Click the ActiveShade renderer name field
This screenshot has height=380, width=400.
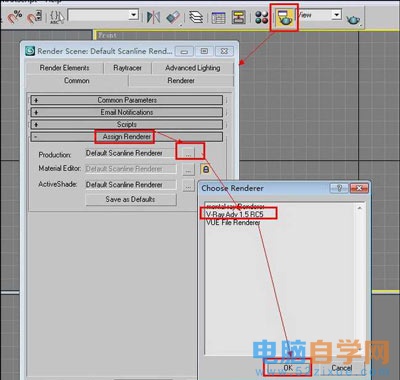coord(131,185)
